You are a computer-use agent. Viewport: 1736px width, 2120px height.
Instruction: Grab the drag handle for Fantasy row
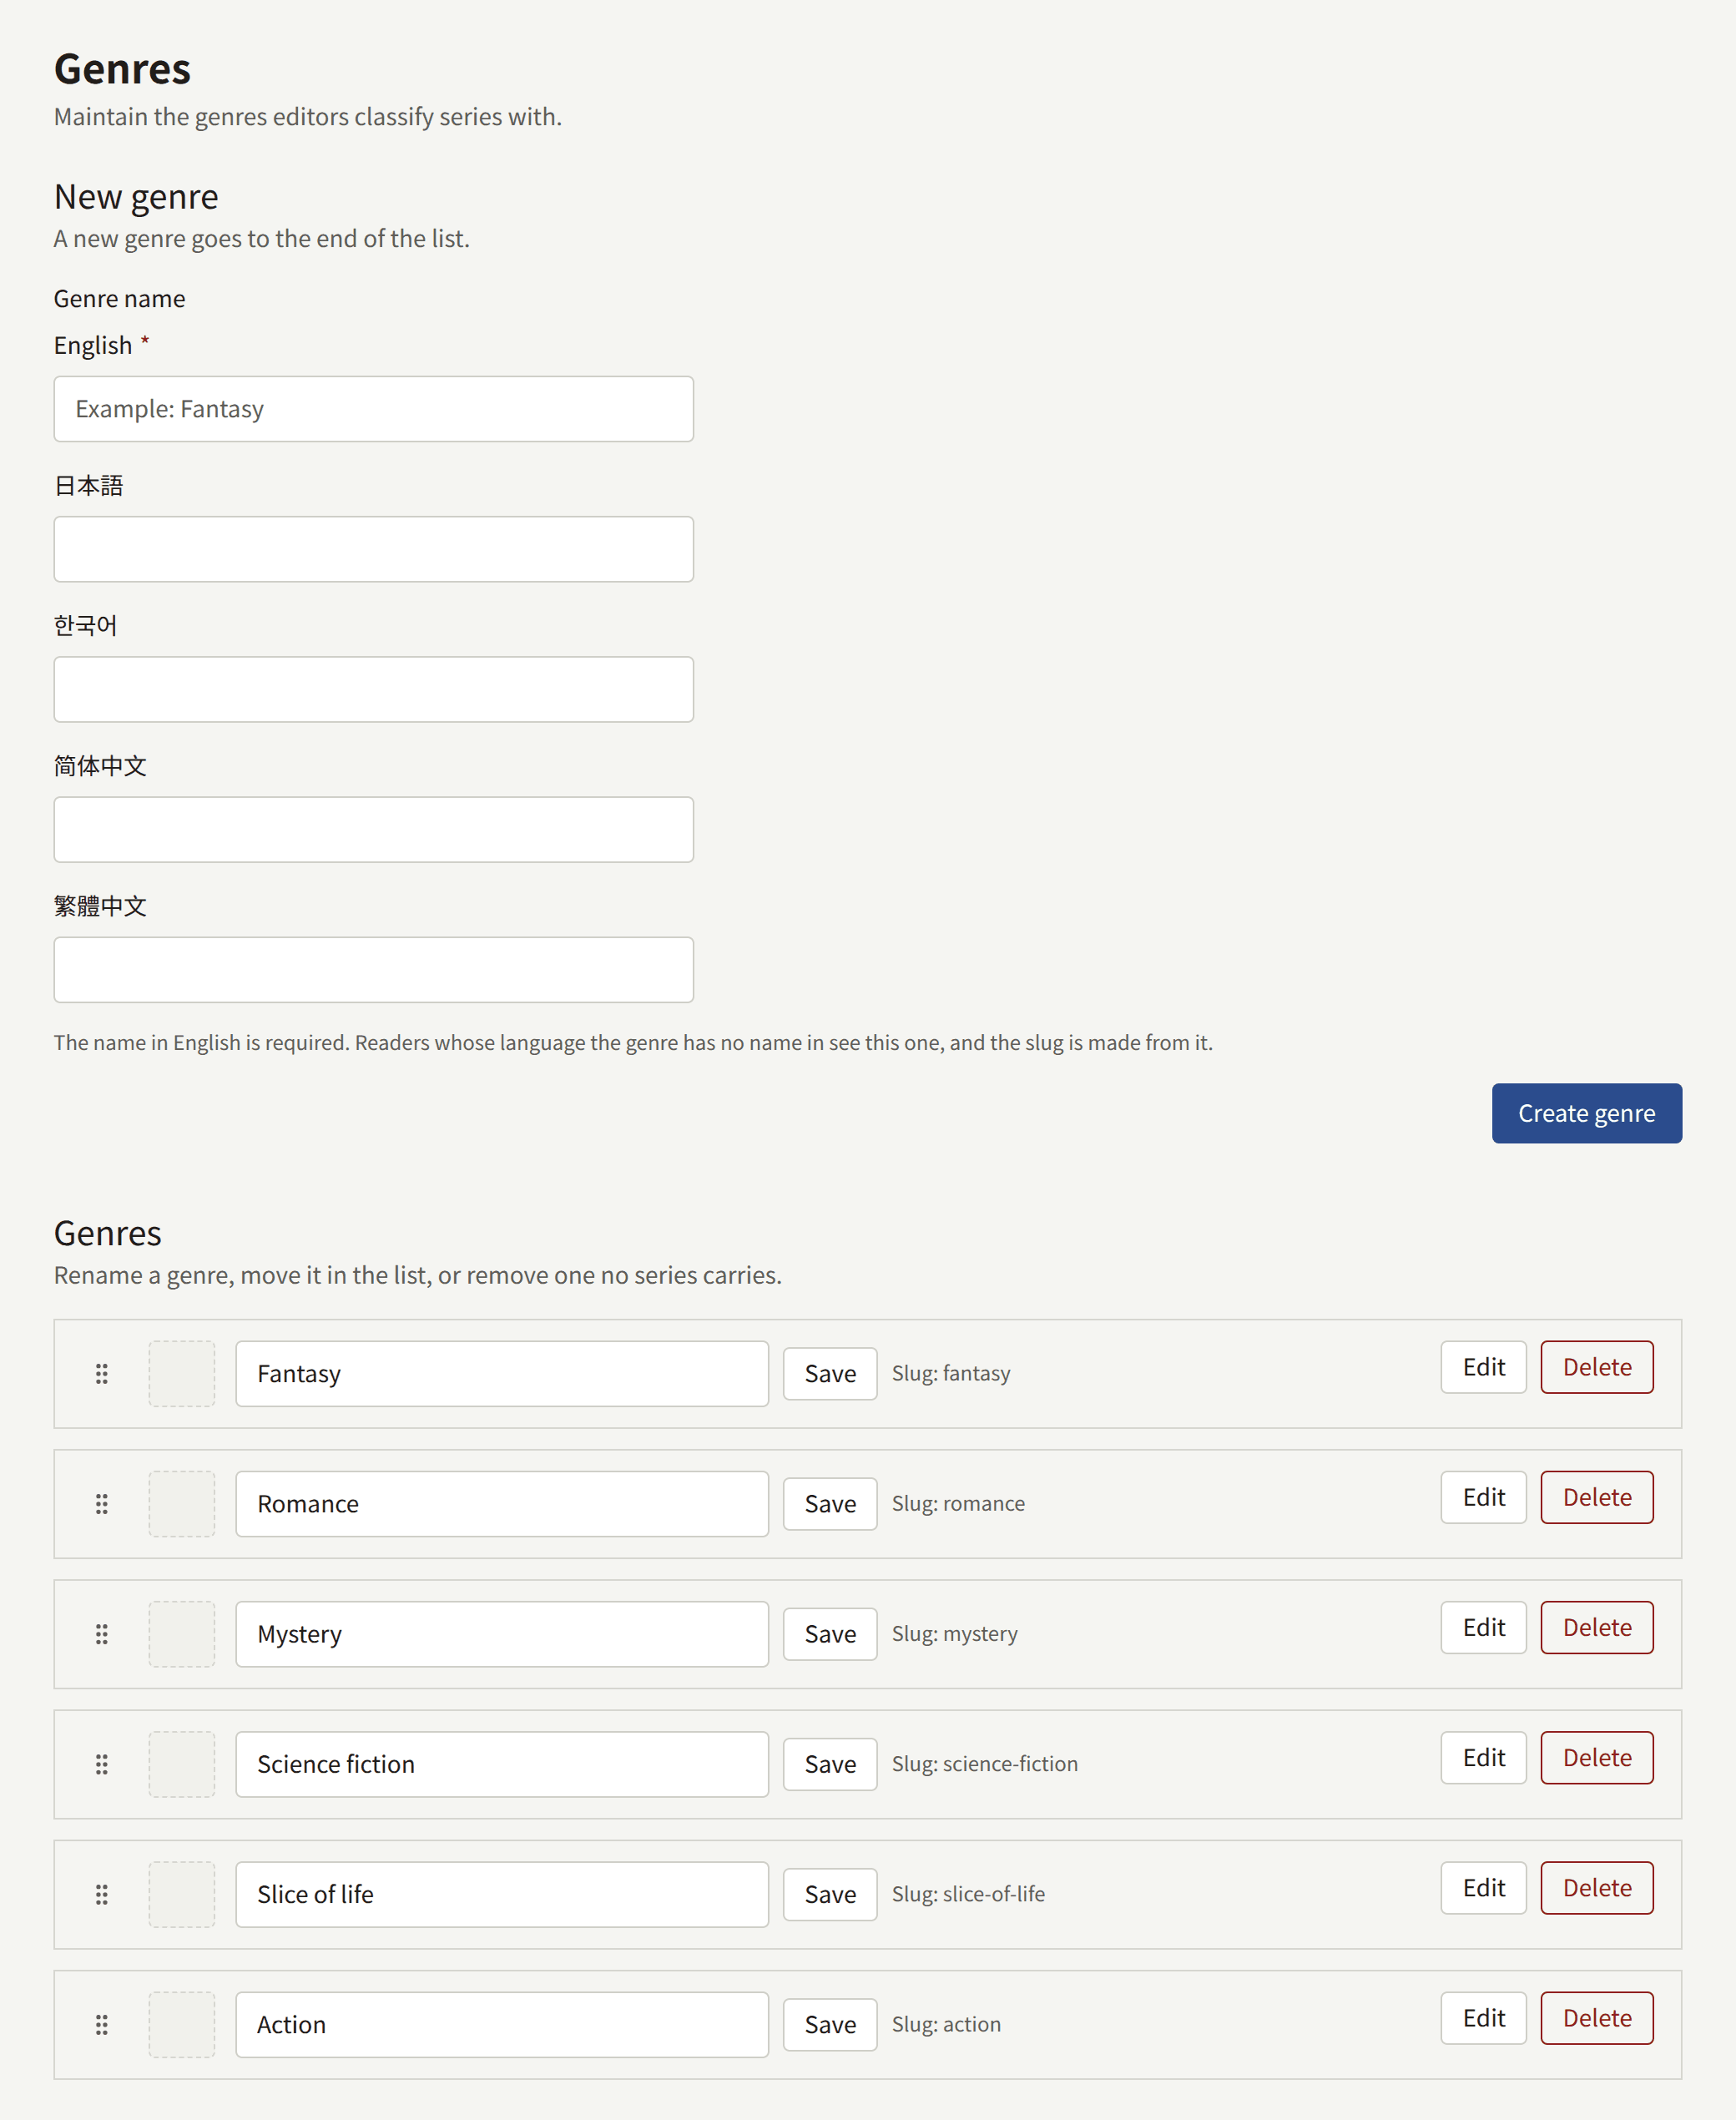pyautogui.click(x=101, y=1374)
